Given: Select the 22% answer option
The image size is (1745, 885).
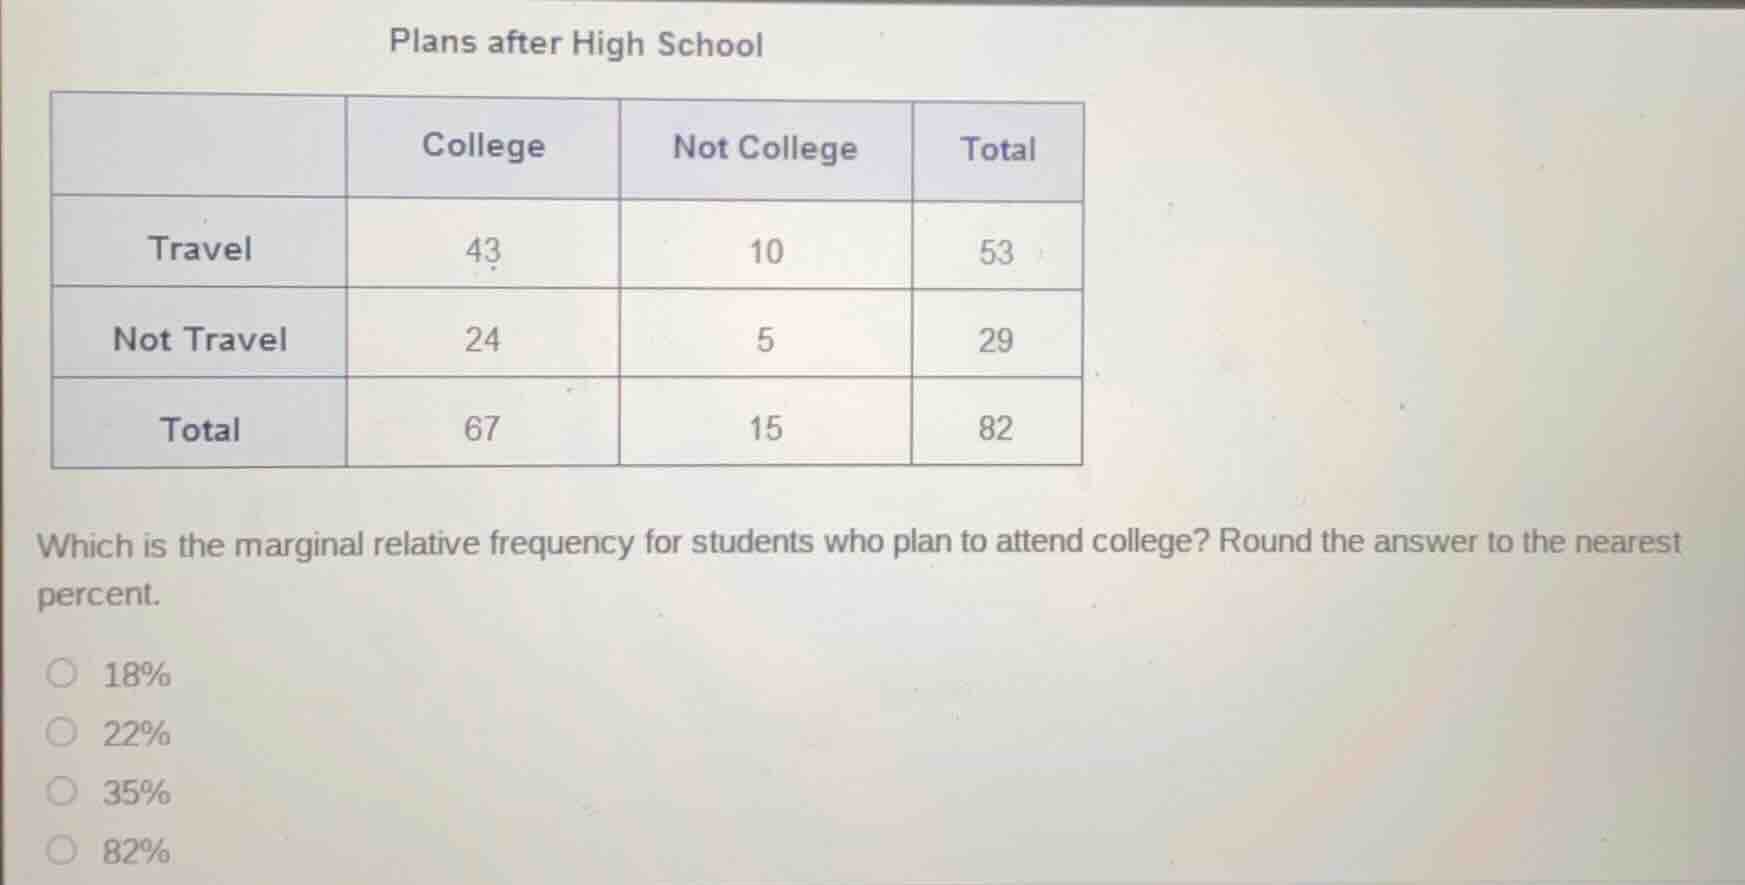Looking at the screenshot, I should (x=63, y=731).
